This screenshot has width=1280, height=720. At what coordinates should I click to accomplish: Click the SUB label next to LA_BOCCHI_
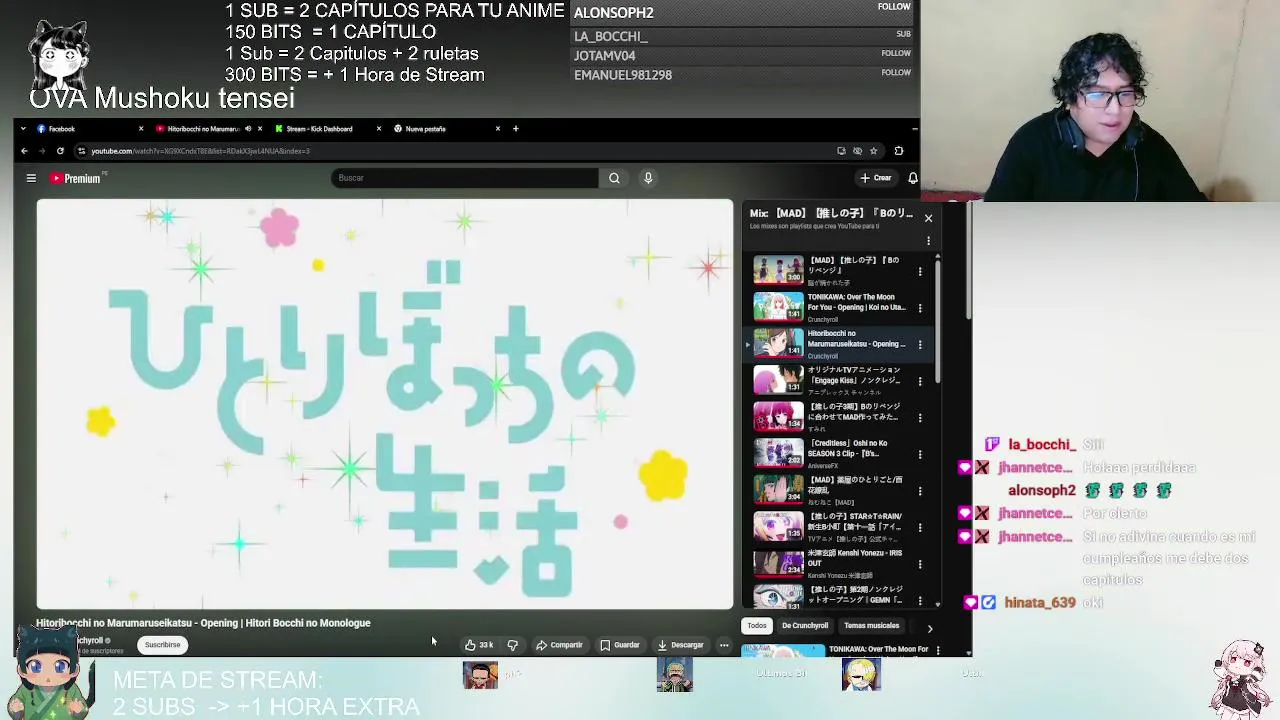pyautogui.click(x=903, y=34)
